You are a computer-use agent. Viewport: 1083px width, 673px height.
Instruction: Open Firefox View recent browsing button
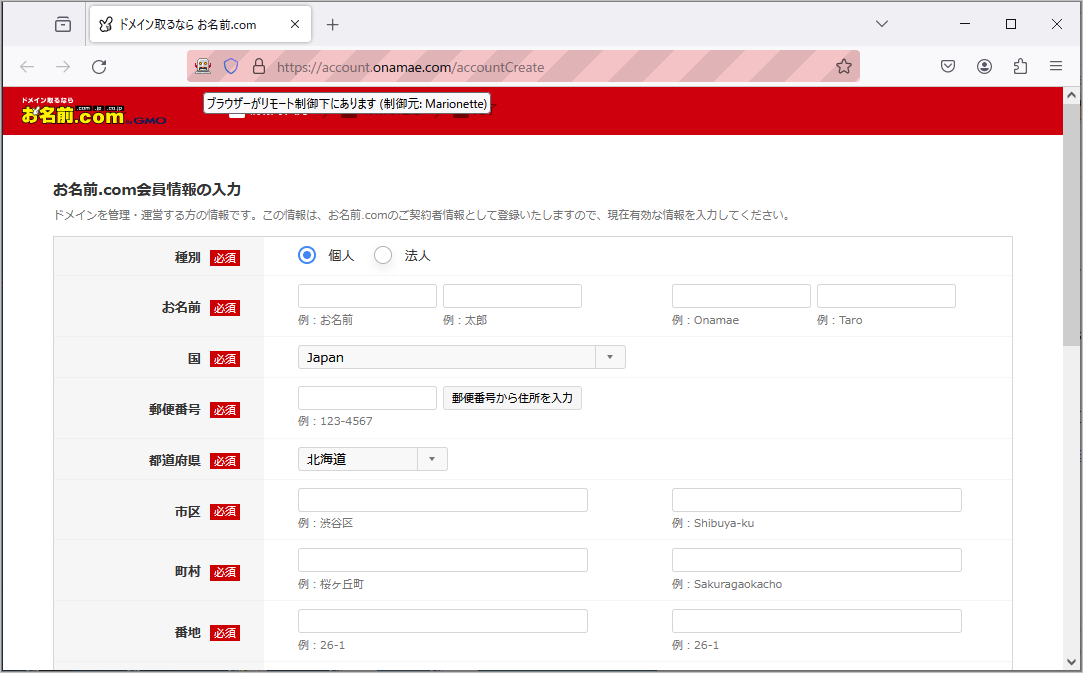coord(63,24)
